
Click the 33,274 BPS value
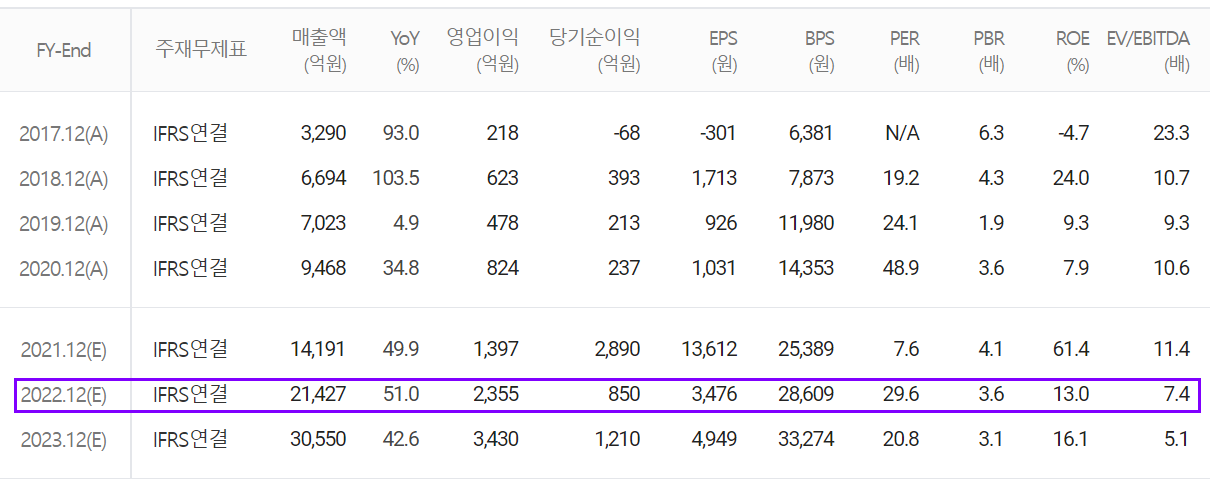806,439
